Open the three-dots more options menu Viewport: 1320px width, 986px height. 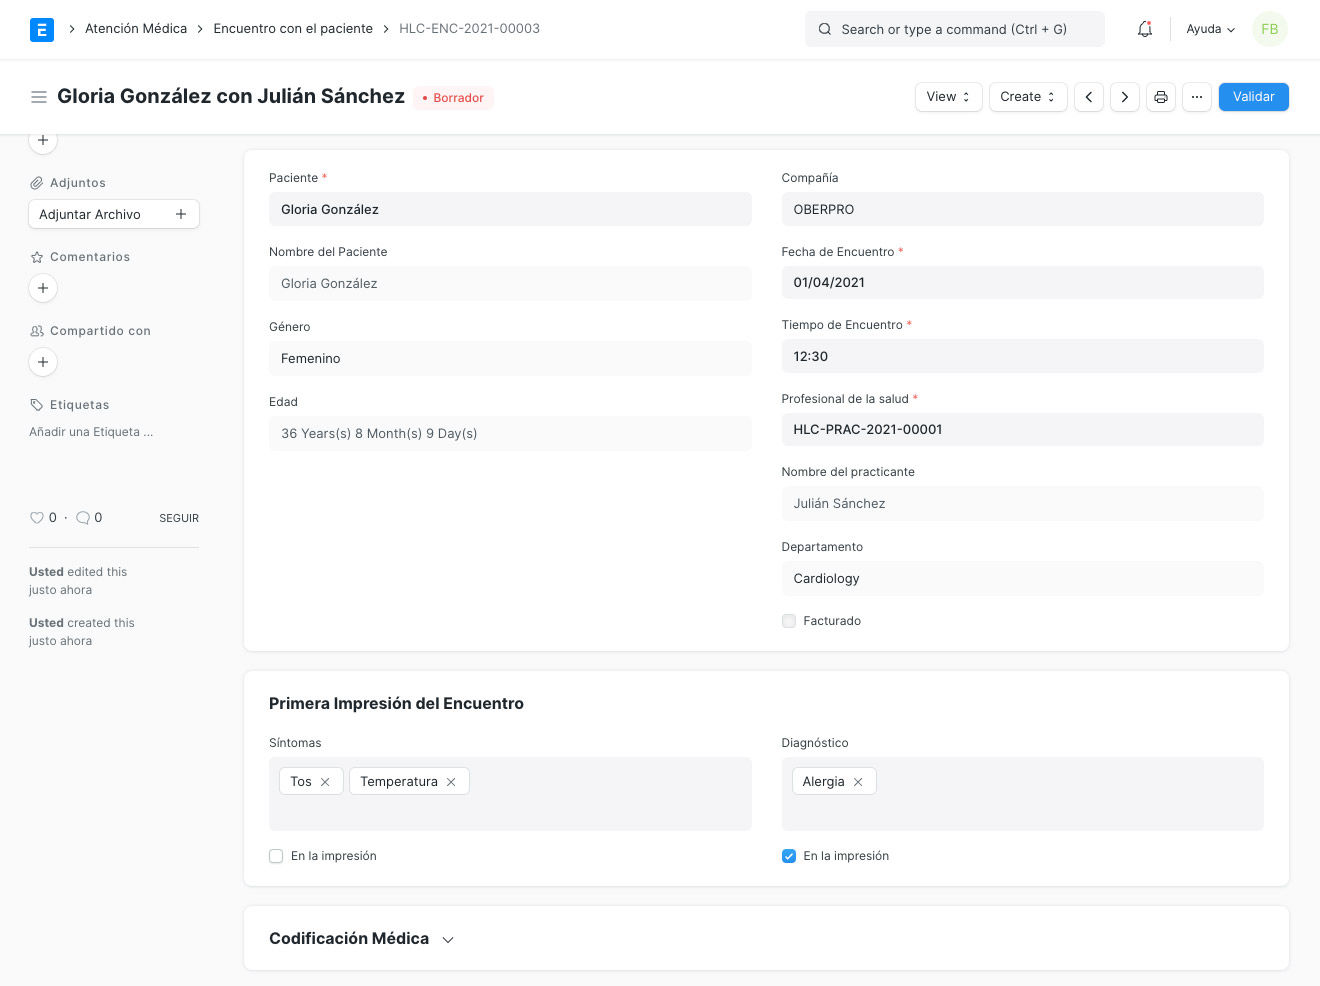[1197, 97]
